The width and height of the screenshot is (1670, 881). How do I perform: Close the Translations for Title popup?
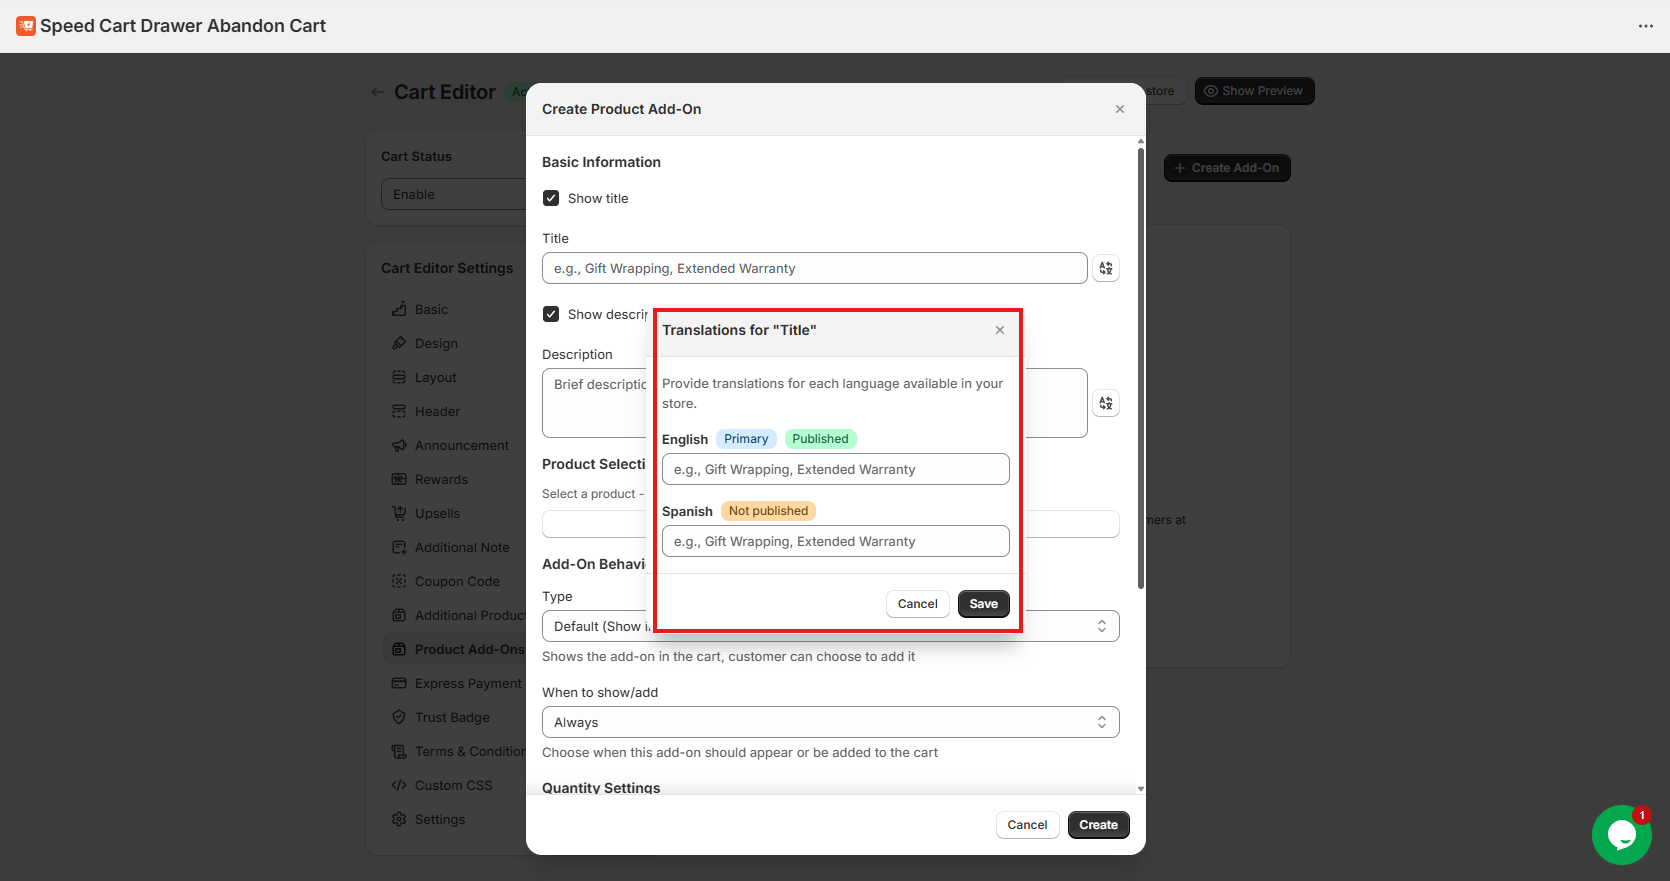point(999,330)
